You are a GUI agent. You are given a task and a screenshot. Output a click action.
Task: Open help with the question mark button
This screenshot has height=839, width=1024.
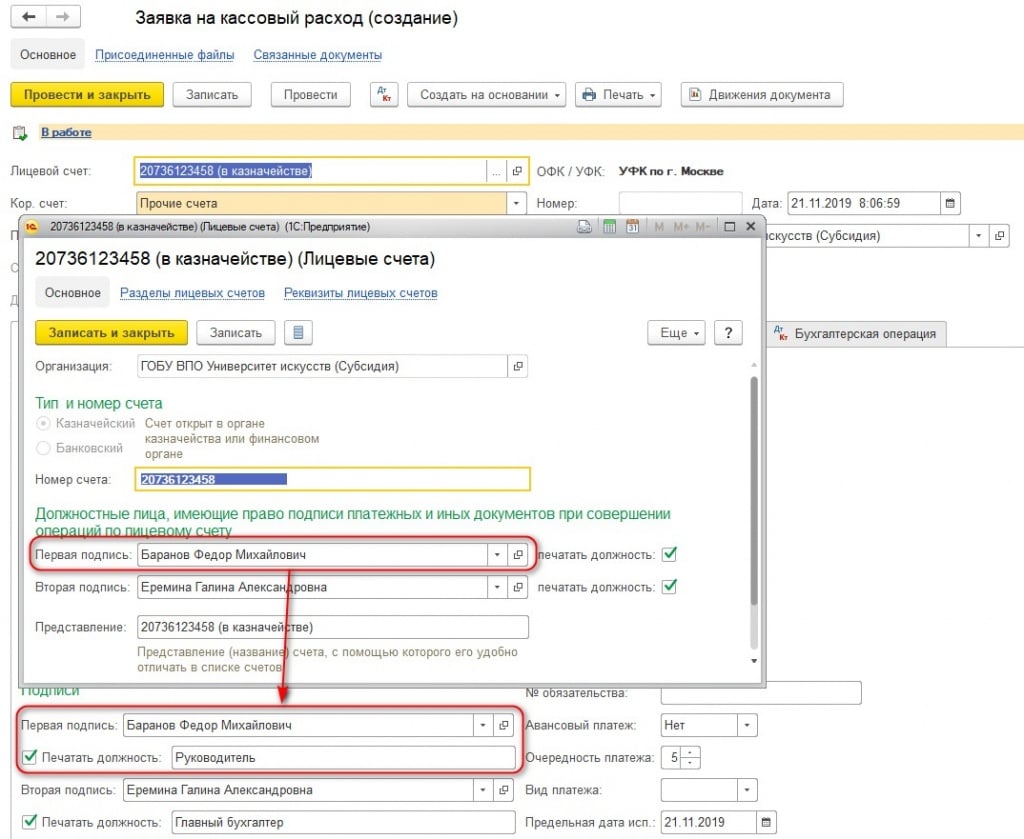[728, 332]
